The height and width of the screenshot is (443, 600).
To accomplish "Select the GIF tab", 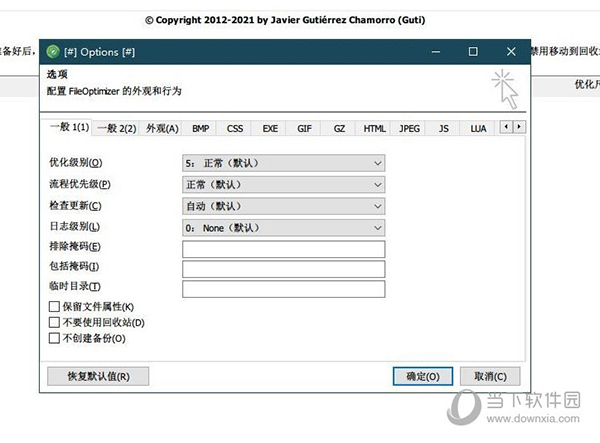I will (x=304, y=129).
